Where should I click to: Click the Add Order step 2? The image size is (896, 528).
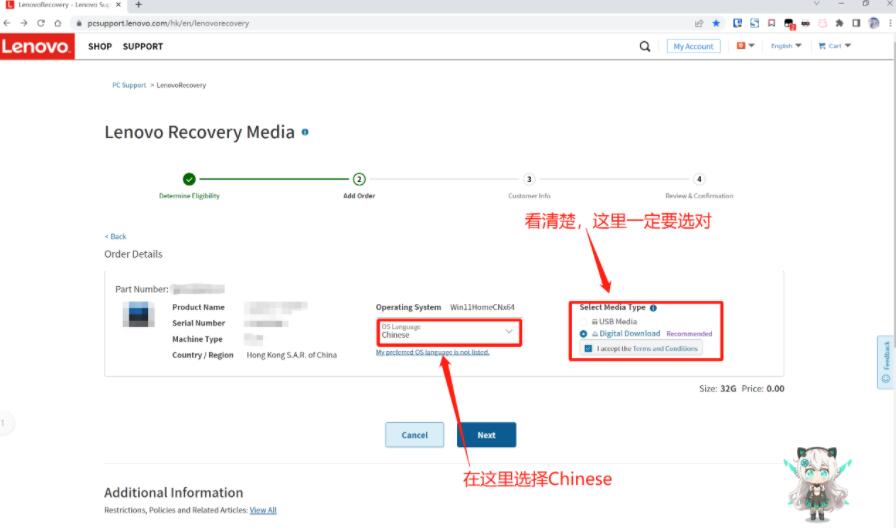coord(359,179)
